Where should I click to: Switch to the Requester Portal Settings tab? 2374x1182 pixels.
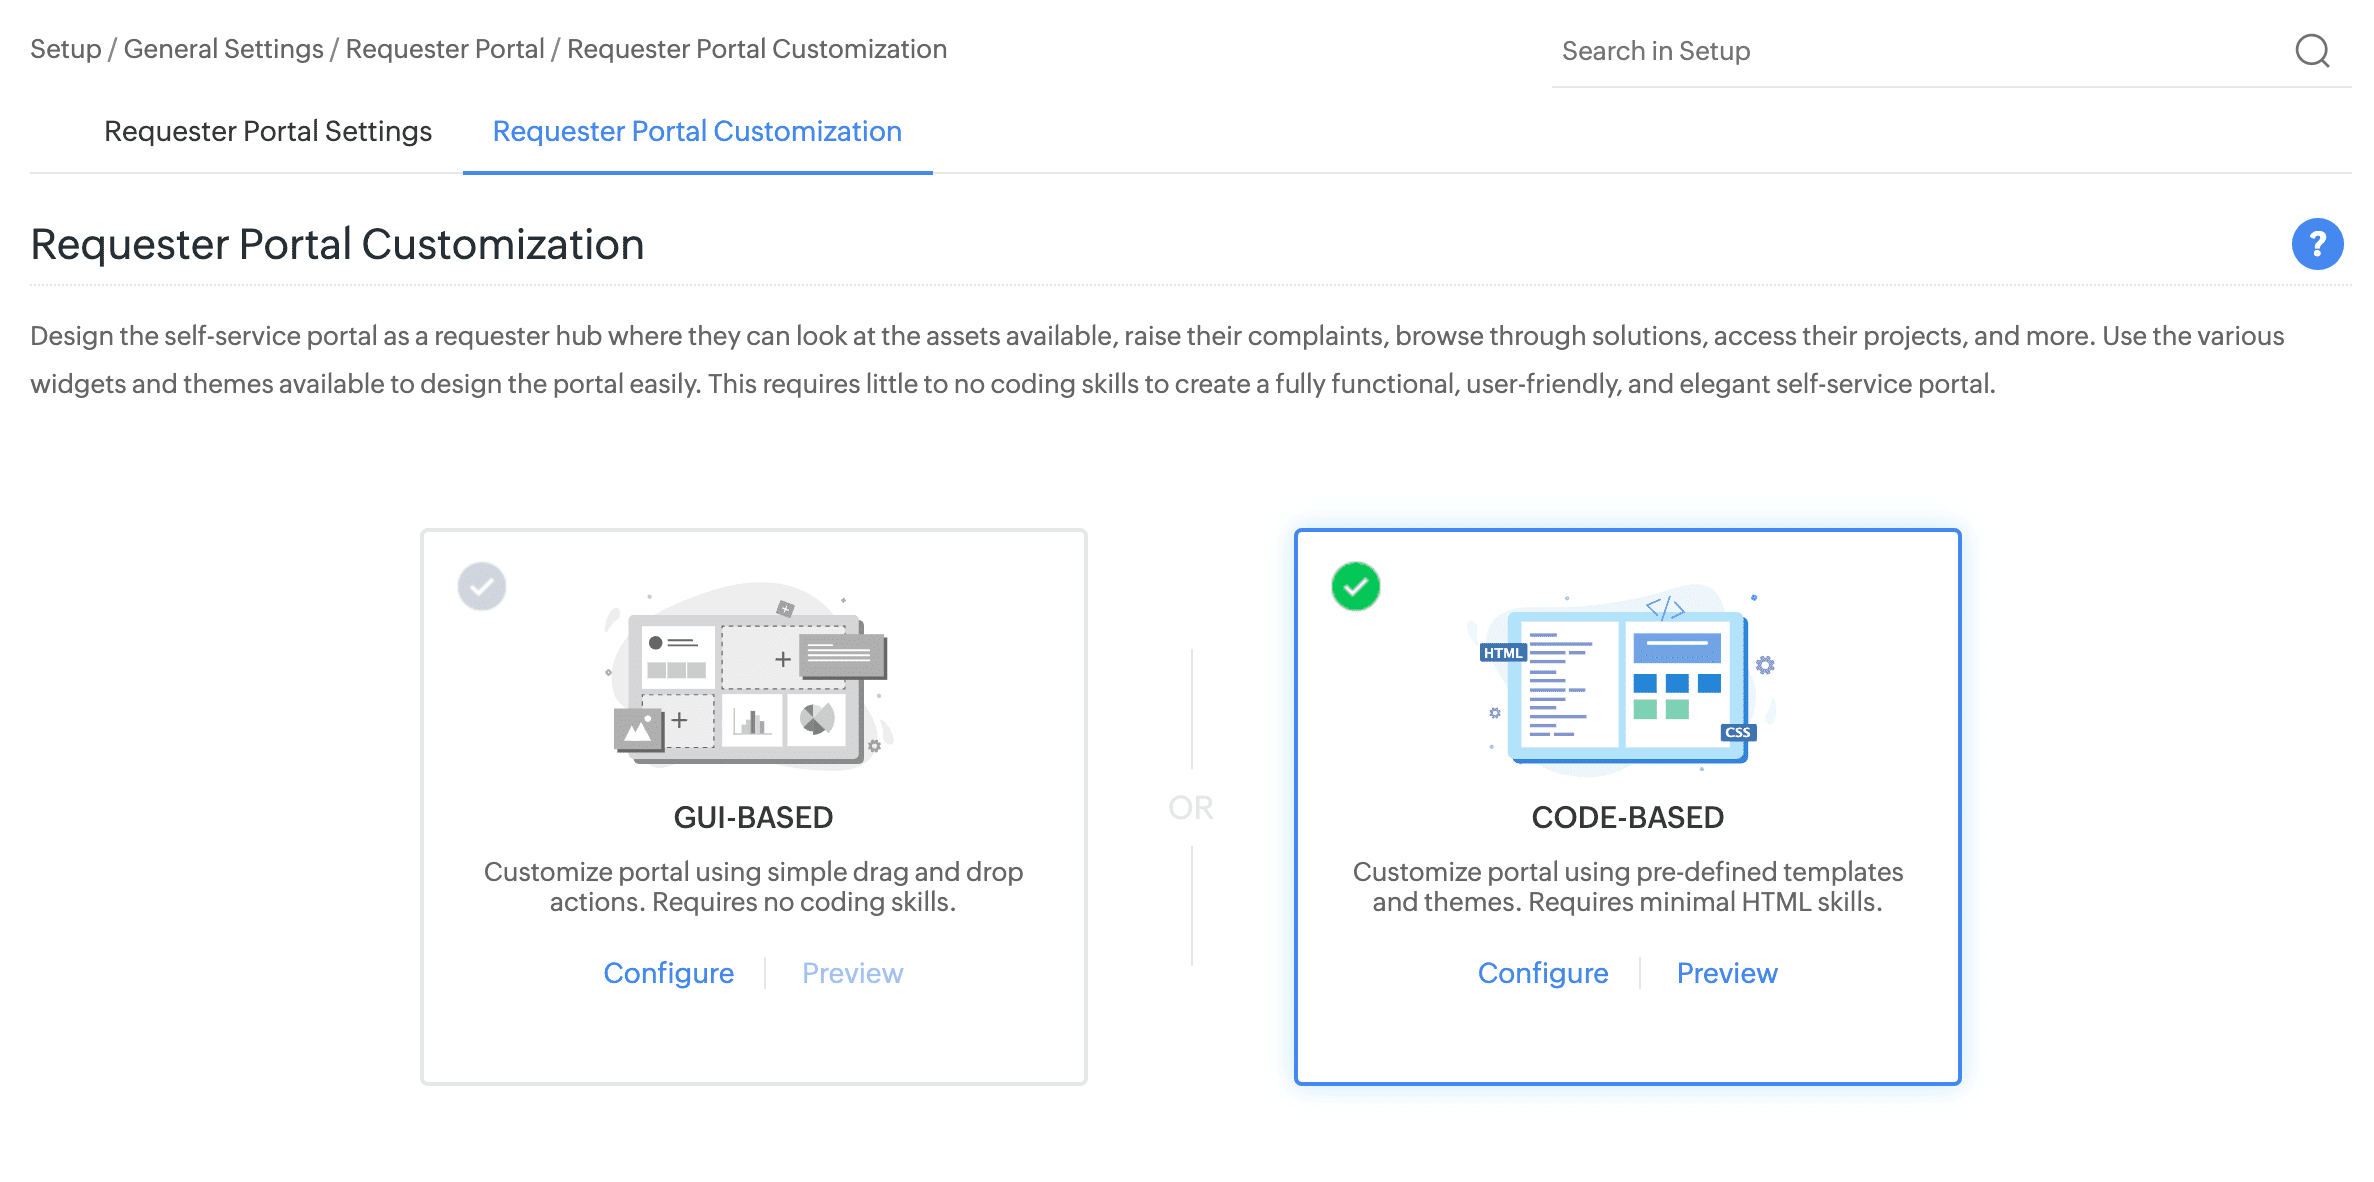[x=268, y=131]
